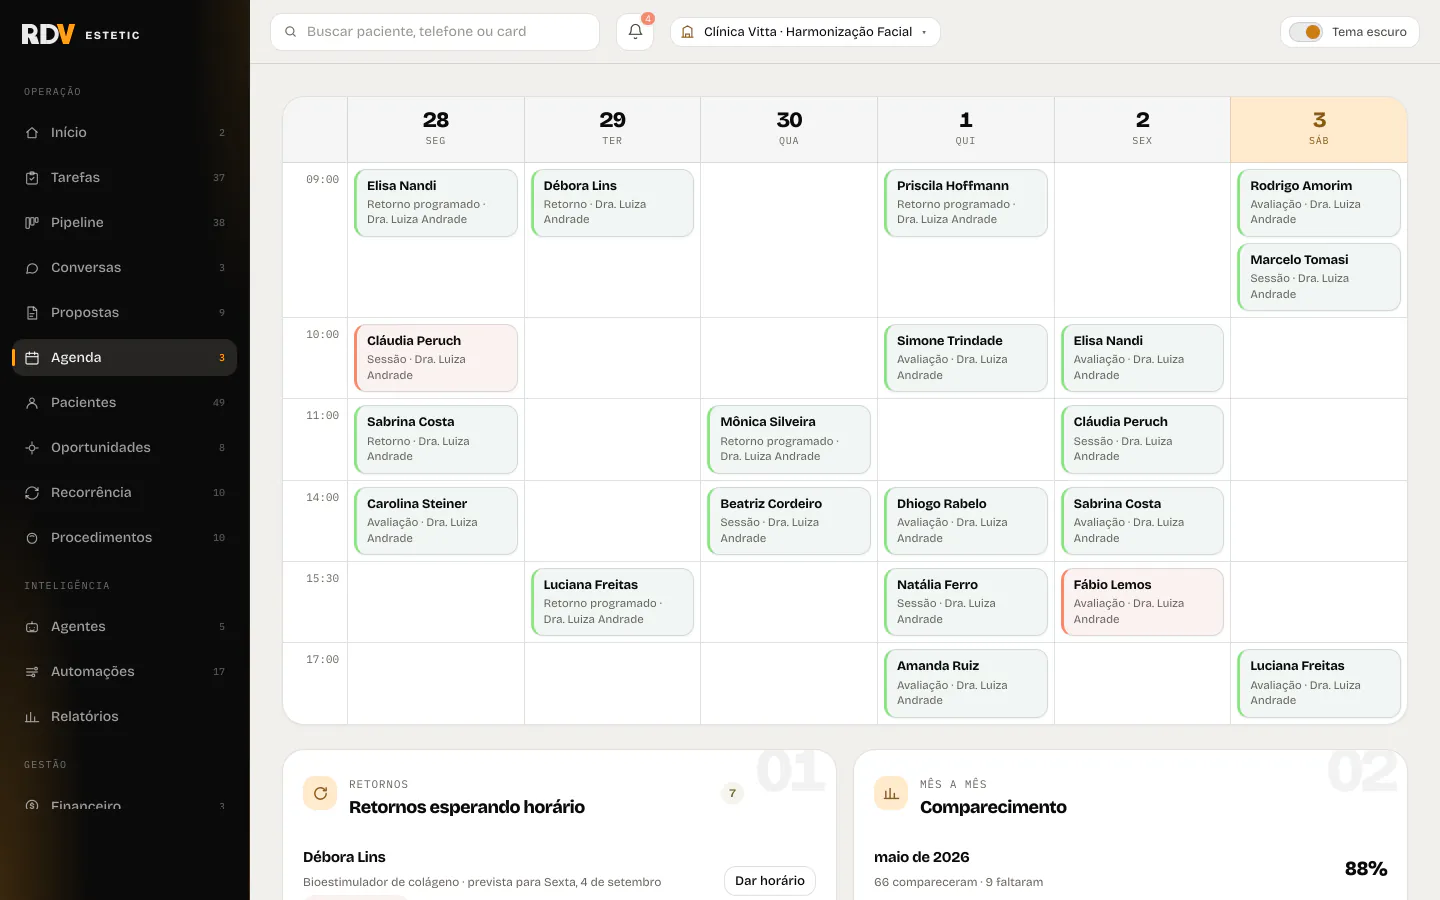
Task: Click the Tarefas clipboard icon
Action: pos(32,178)
